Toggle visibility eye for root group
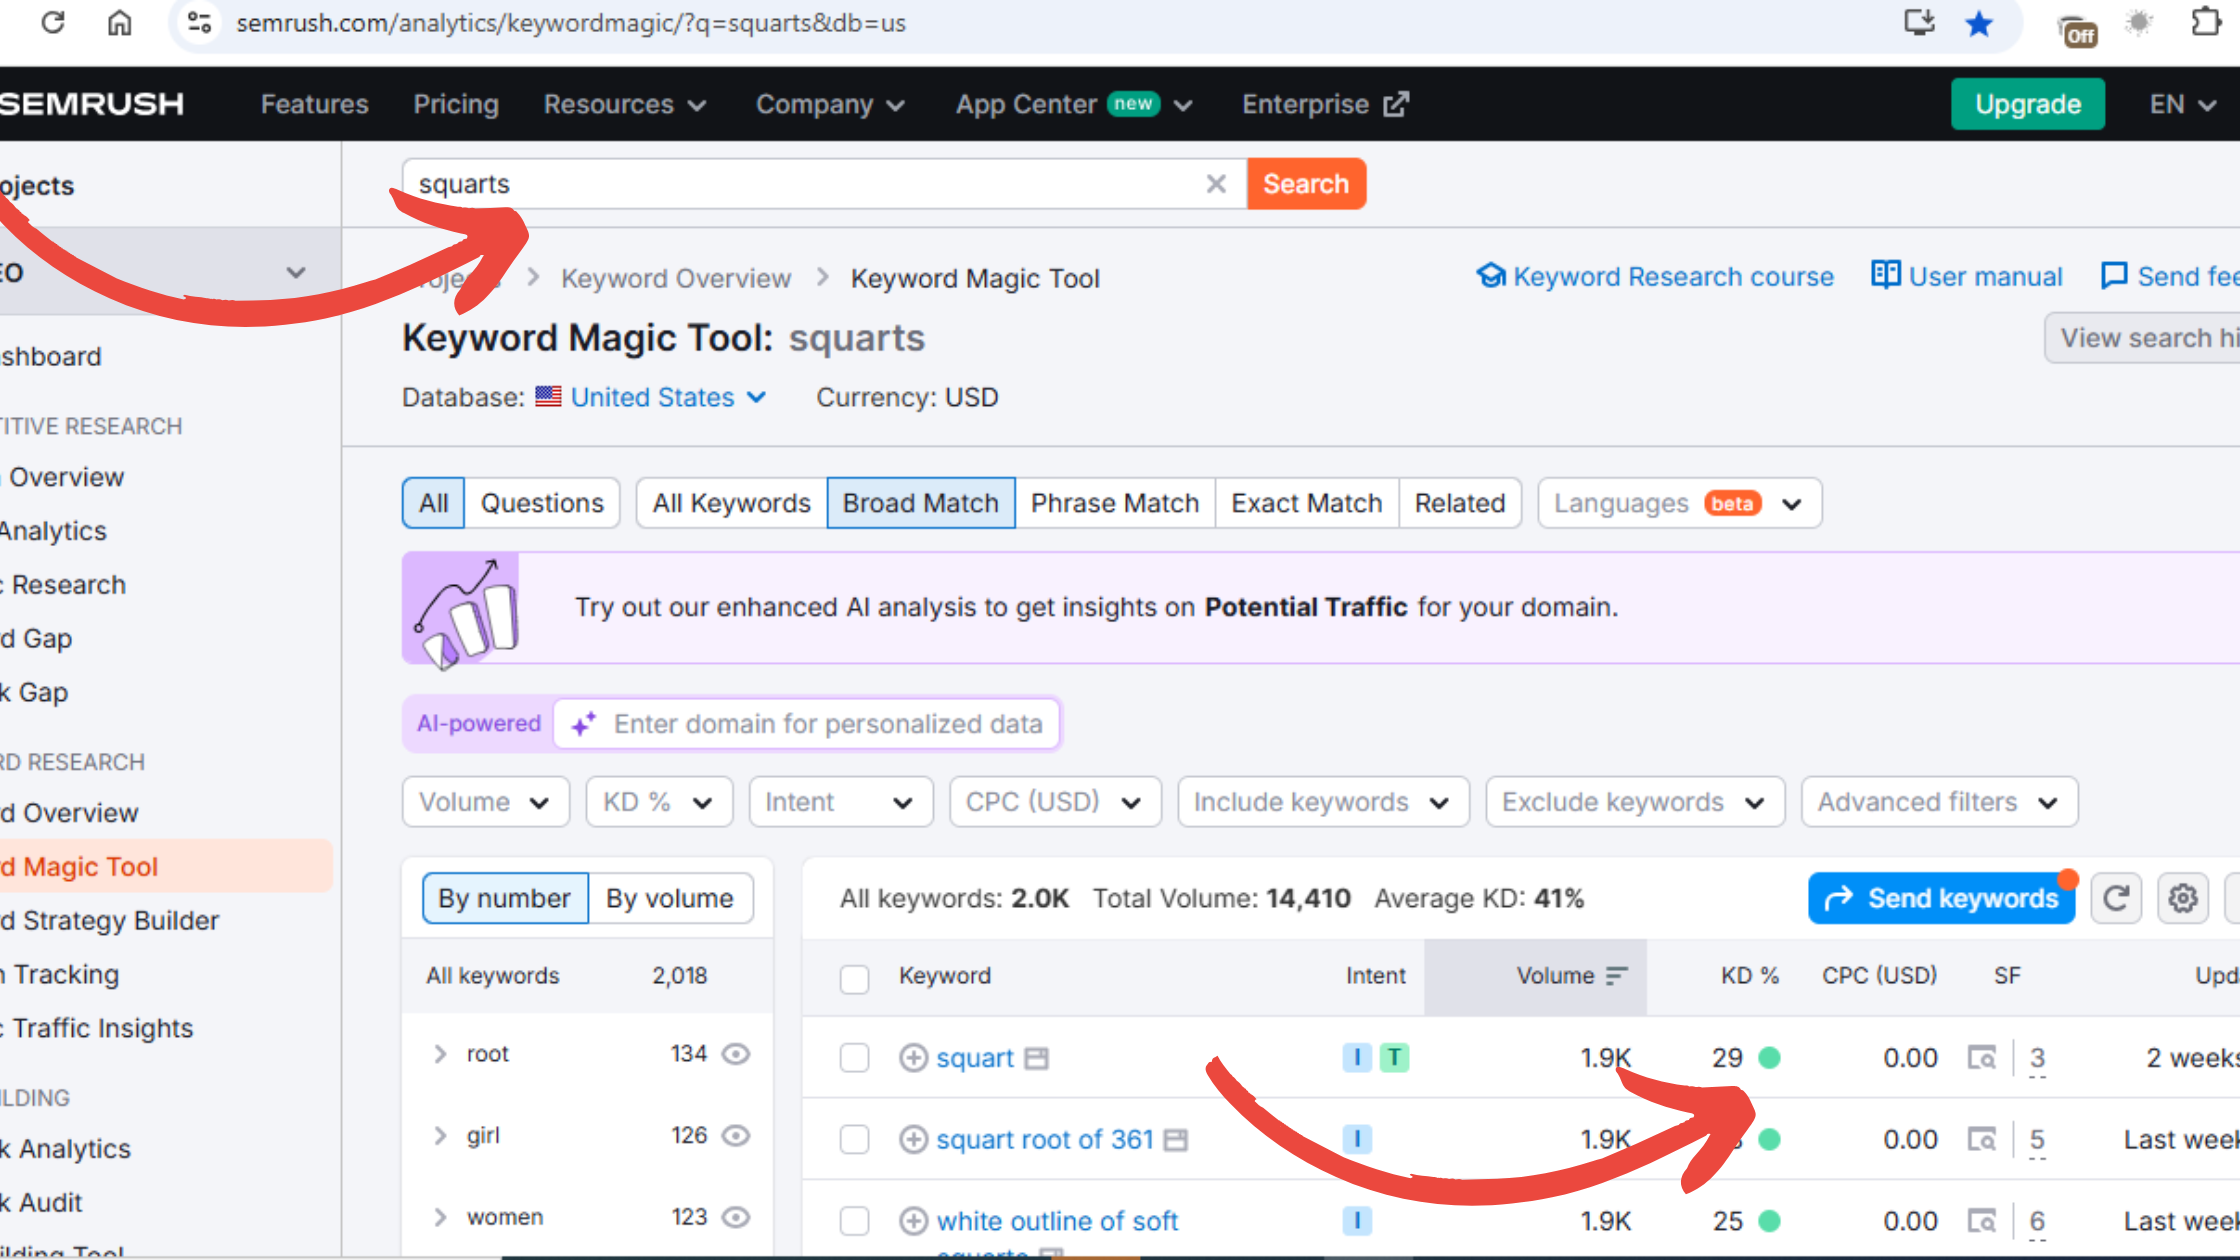 pos(736,1054)
